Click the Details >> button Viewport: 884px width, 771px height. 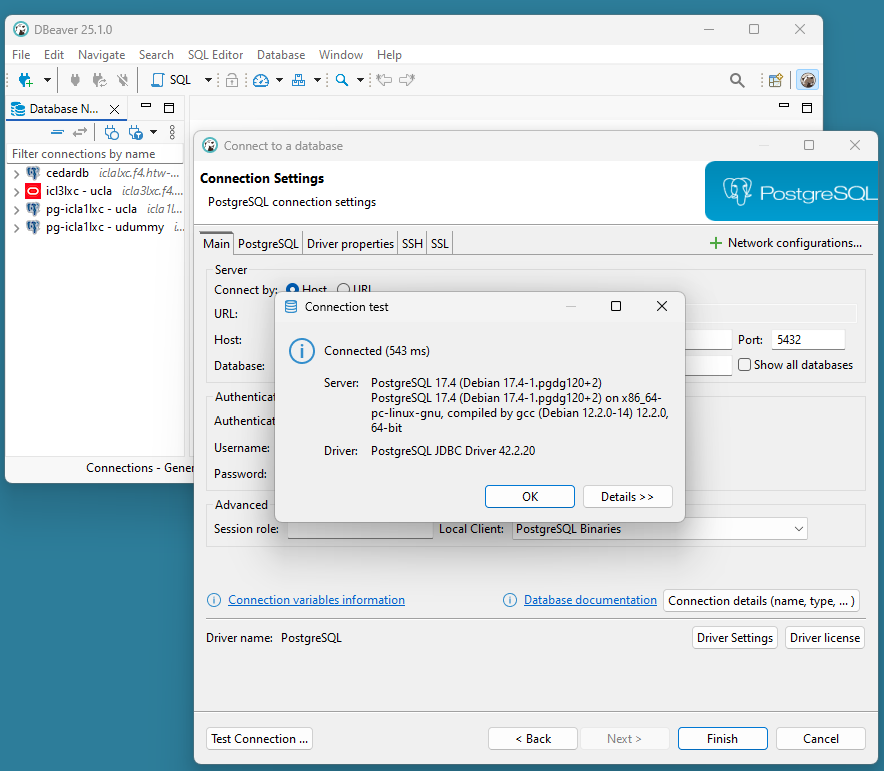[627, 497]
